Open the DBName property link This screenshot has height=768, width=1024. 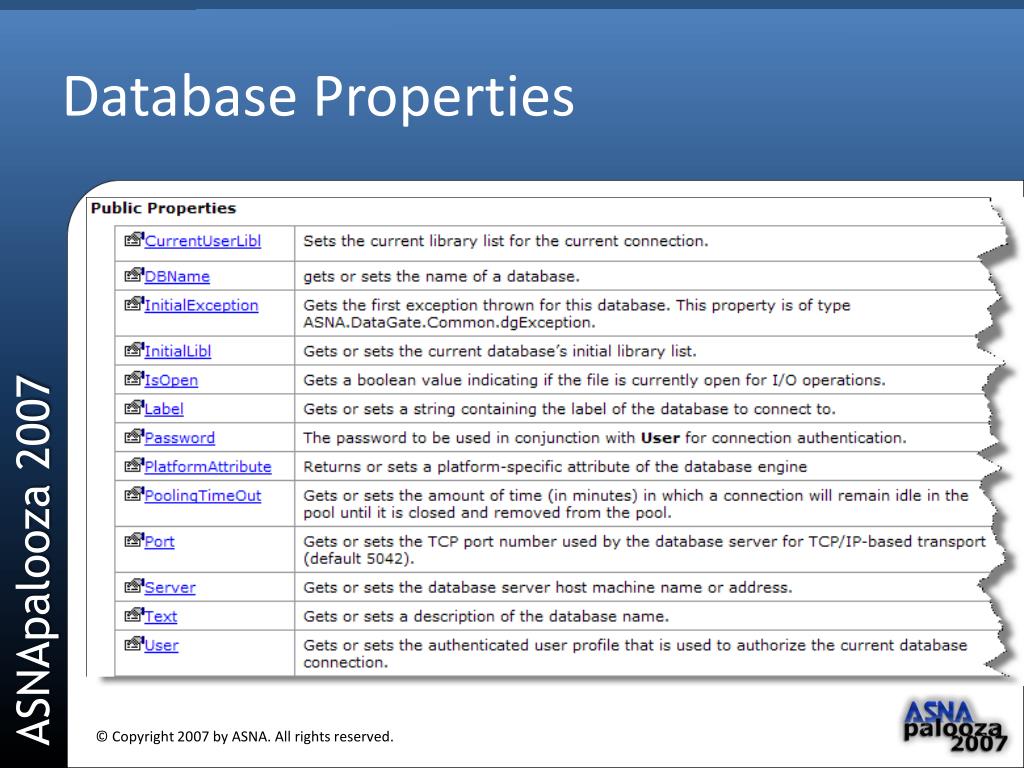tap(177, 276)
